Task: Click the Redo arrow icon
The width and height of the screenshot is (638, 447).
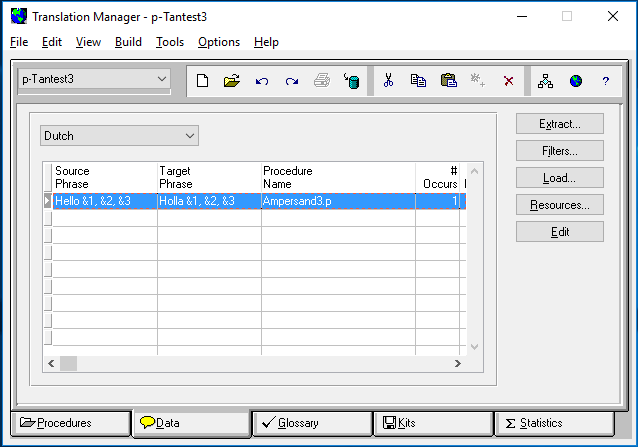Action: (x=292, y=81)
